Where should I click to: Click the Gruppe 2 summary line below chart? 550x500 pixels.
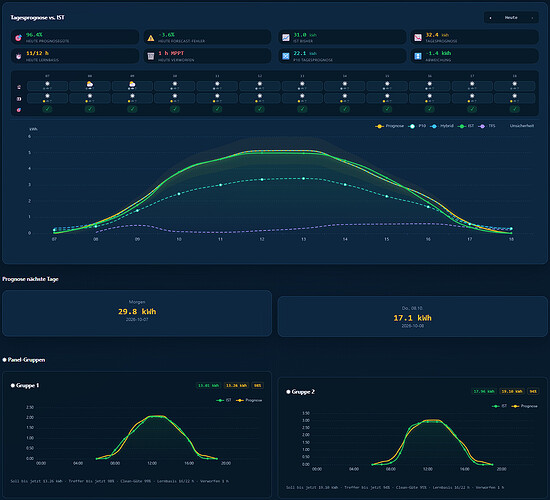(x=395, y=487)
